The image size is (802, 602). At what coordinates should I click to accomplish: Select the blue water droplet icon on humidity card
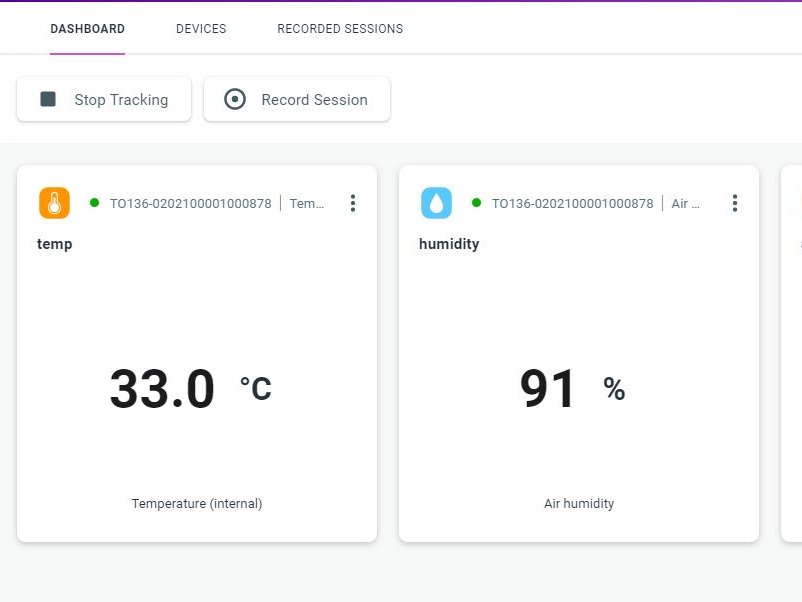436,203
